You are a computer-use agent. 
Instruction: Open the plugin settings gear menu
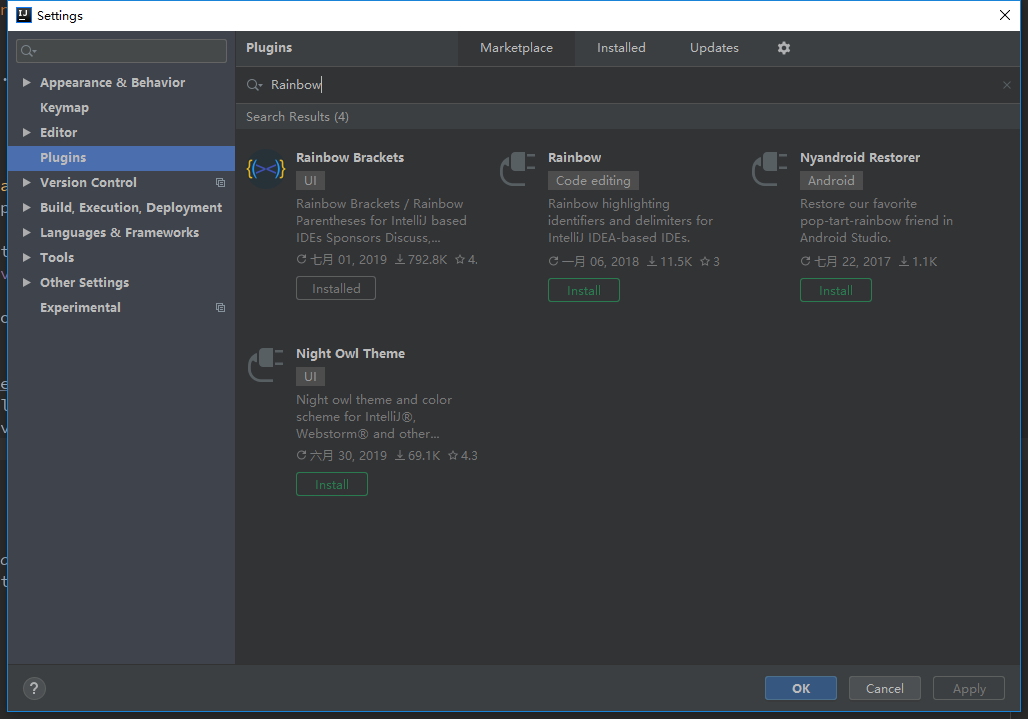click(x=784, y=47)
